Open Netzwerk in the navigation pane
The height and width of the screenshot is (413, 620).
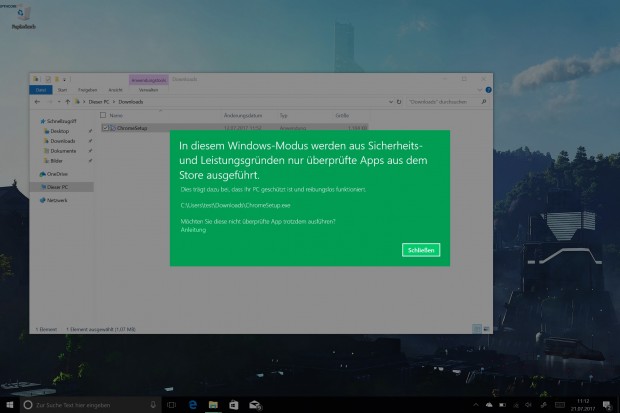pyautogui.click(x=54, y=200)
